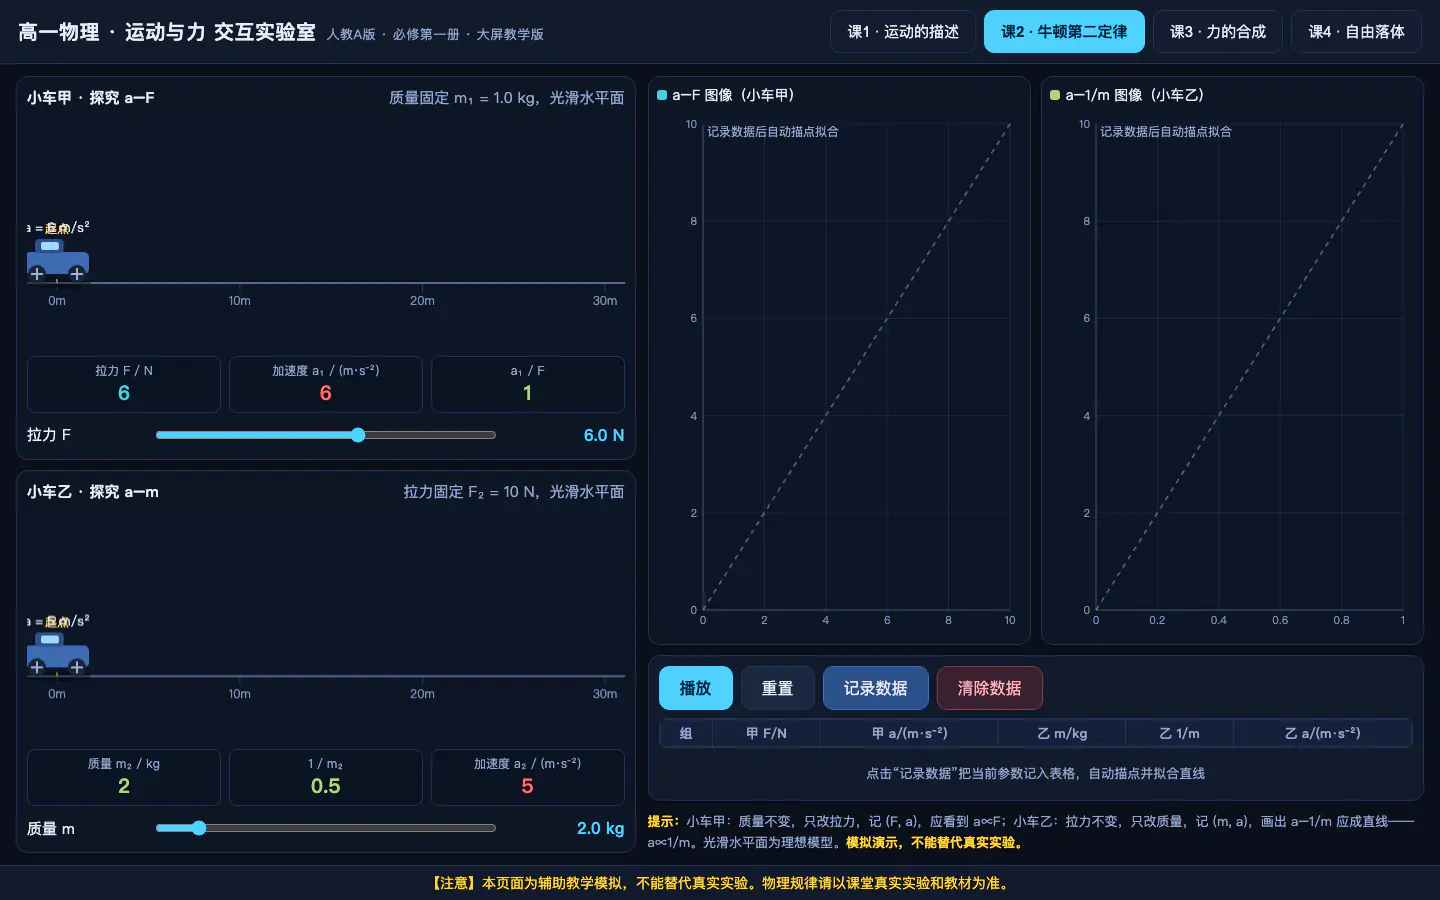Click the a–1/m 图像 (小车乙) chart title
Viewport: 1440px width, 900px height.
point(1134,95)
